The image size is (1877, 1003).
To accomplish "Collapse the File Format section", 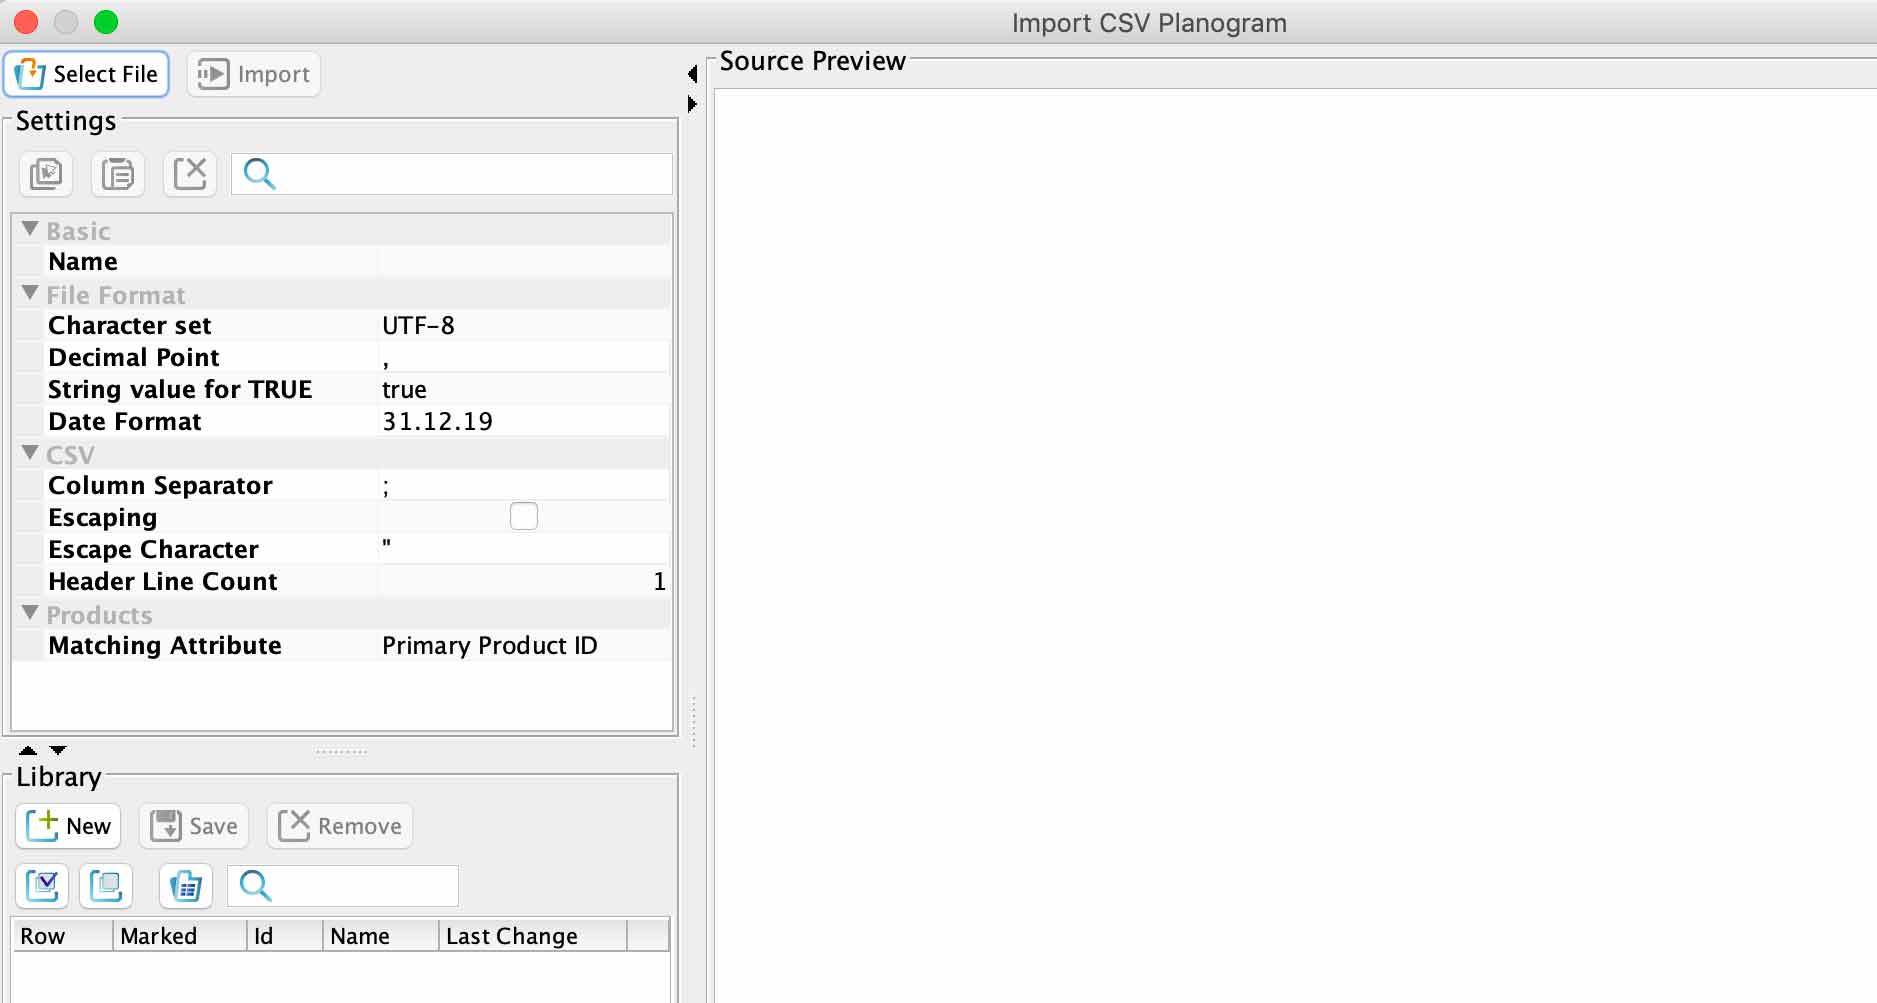I will pos(30,293).
